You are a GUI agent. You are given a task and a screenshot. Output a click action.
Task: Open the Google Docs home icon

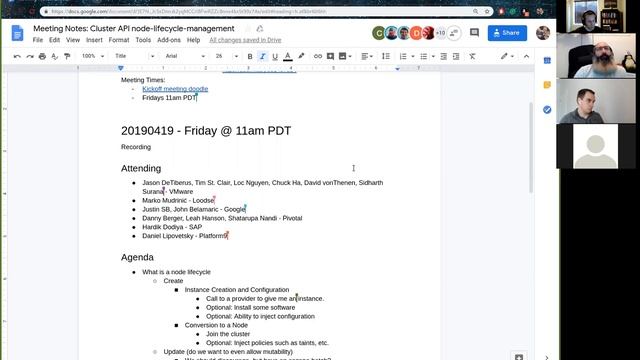[17, 33]
